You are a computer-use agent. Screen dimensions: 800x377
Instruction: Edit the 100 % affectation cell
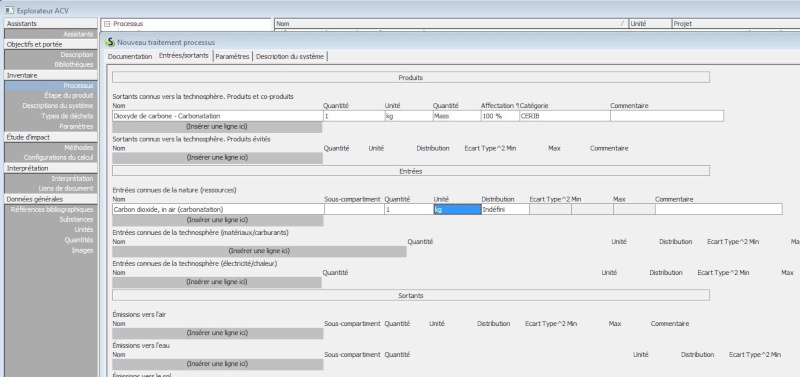[499, 116]
